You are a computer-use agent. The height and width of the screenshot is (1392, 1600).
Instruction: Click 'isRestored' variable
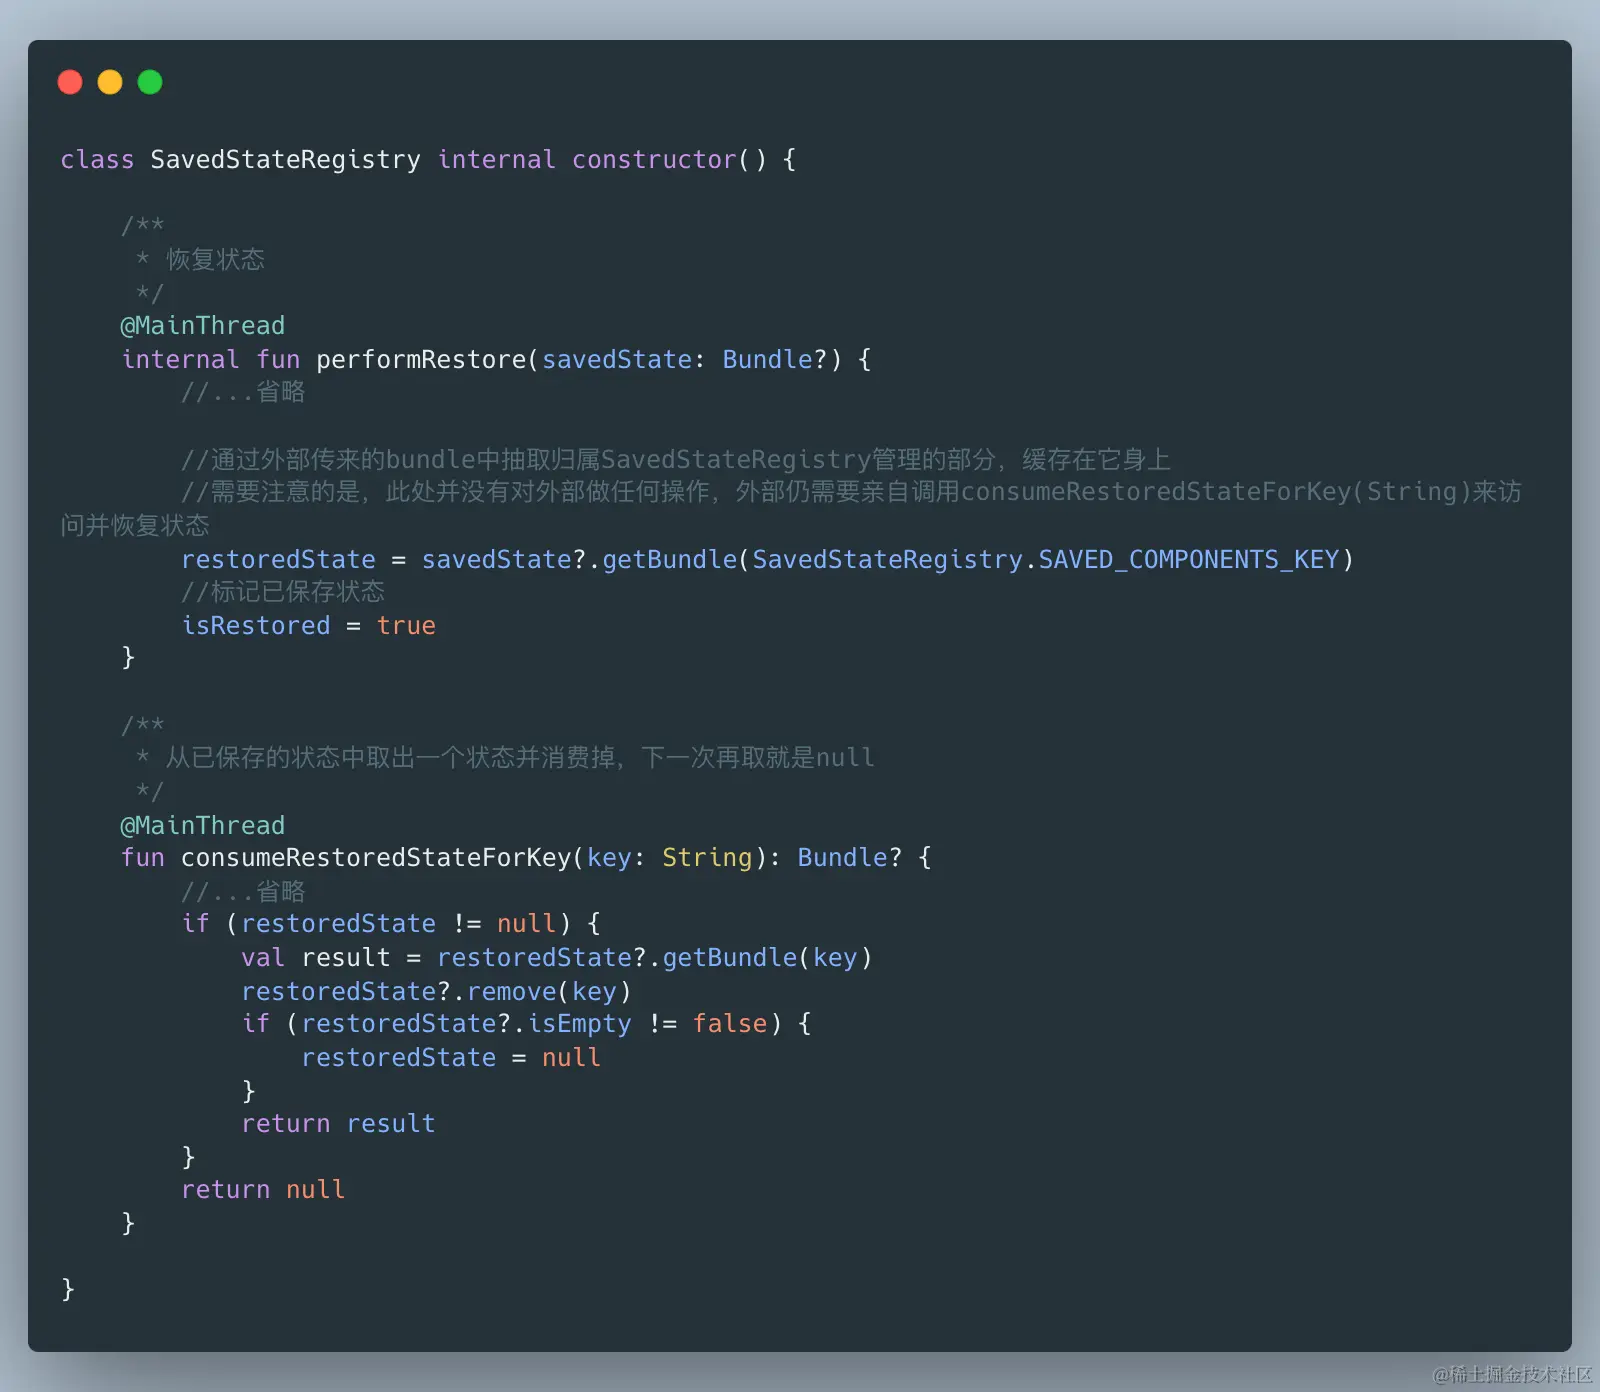(256, 626)
